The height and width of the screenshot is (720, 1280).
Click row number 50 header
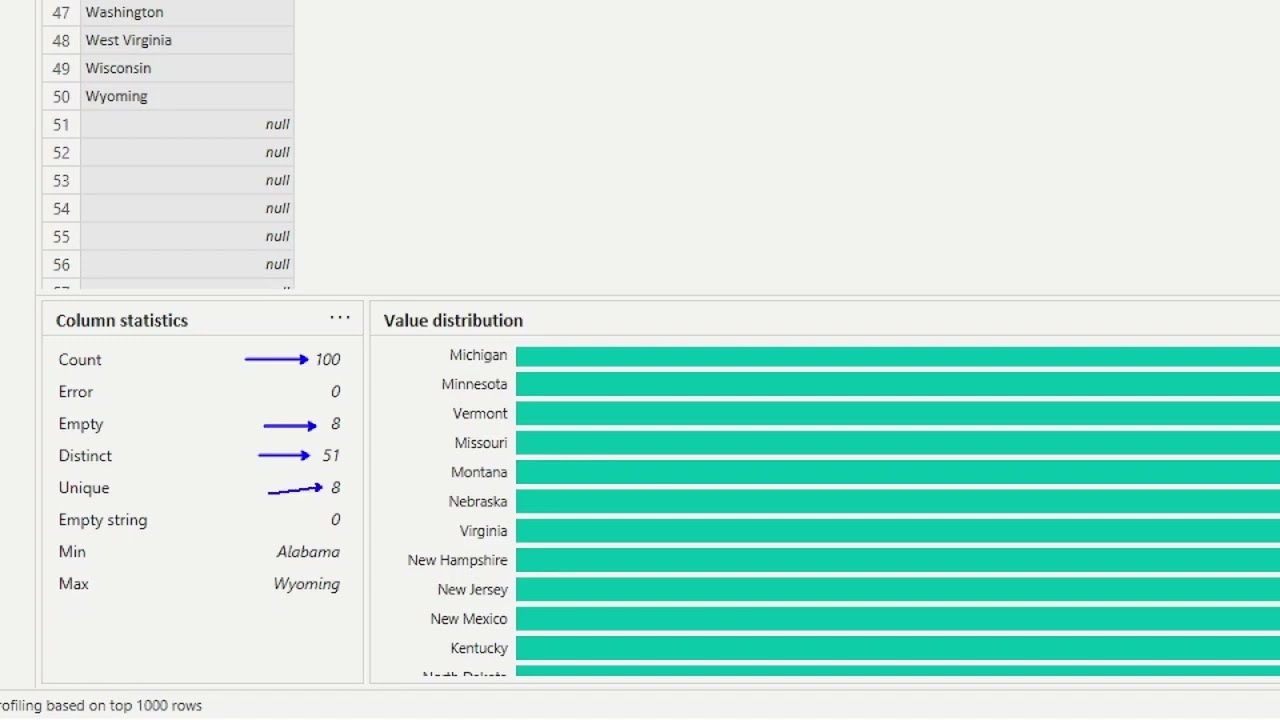61,96
